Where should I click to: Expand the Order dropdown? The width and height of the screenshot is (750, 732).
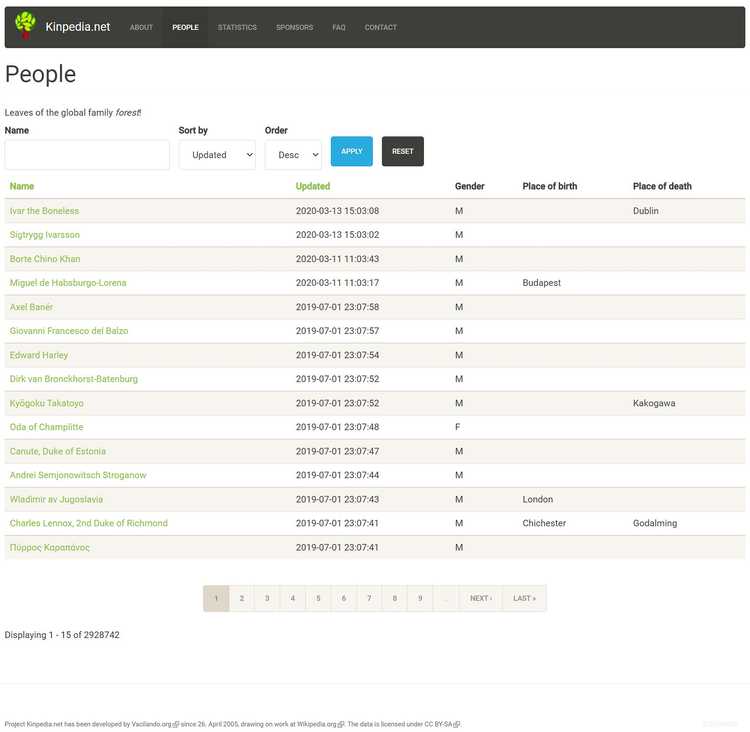[293, 155]
